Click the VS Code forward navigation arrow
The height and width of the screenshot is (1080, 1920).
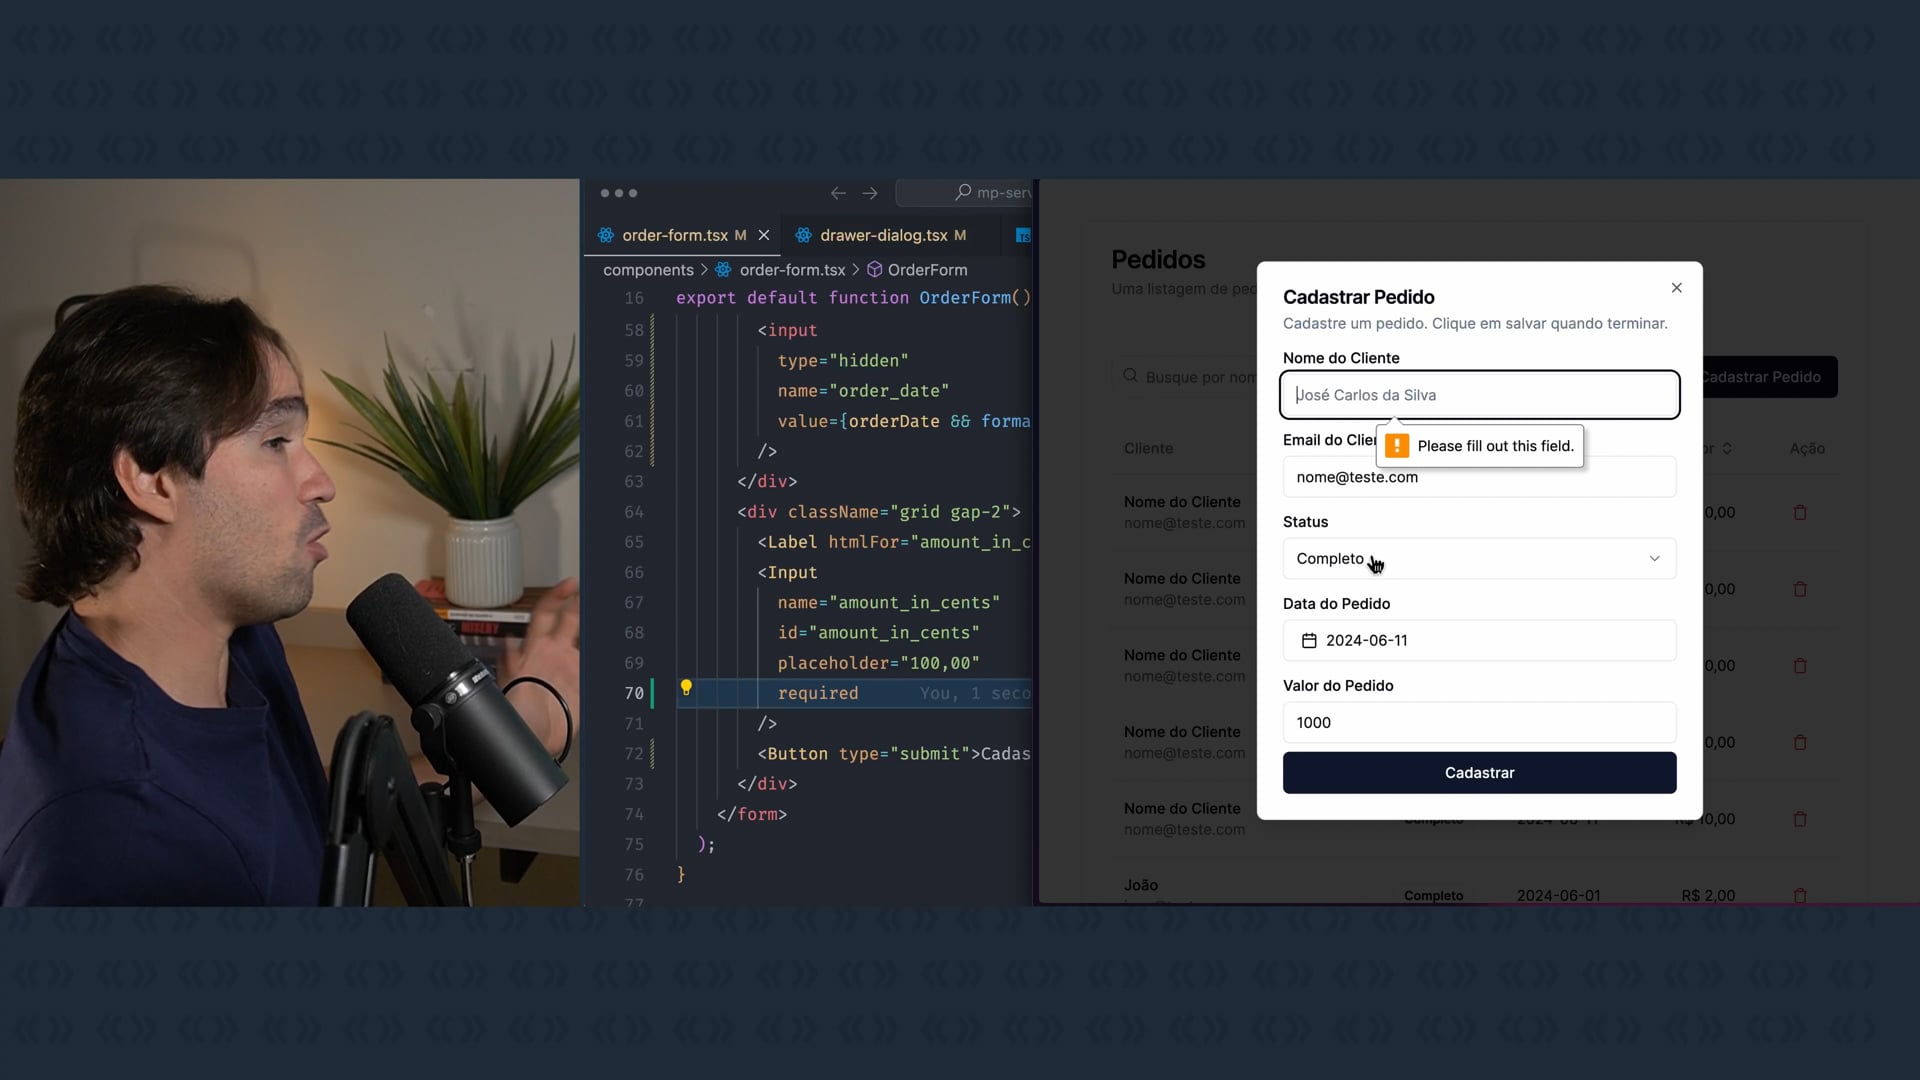click(870, 193)
